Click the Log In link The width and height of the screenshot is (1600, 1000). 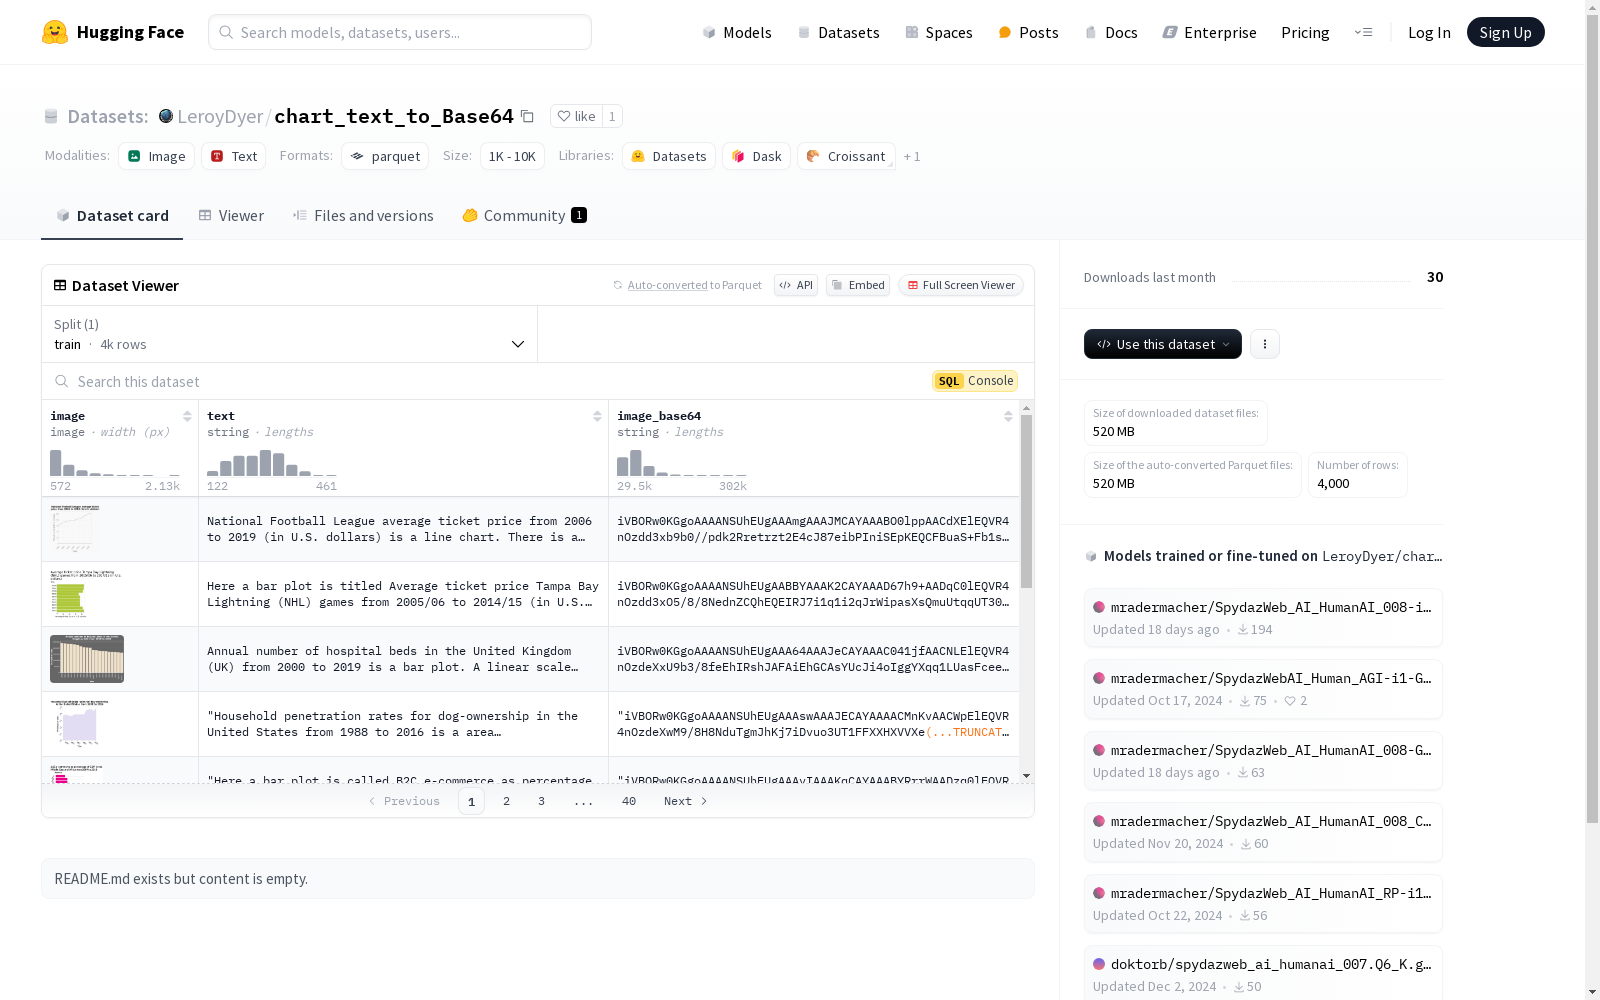tap(1429, 32)
